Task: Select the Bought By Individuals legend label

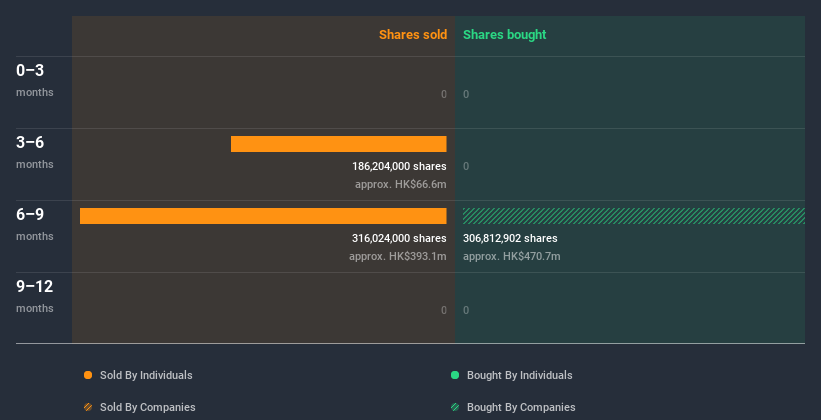Action: [519, 375]
